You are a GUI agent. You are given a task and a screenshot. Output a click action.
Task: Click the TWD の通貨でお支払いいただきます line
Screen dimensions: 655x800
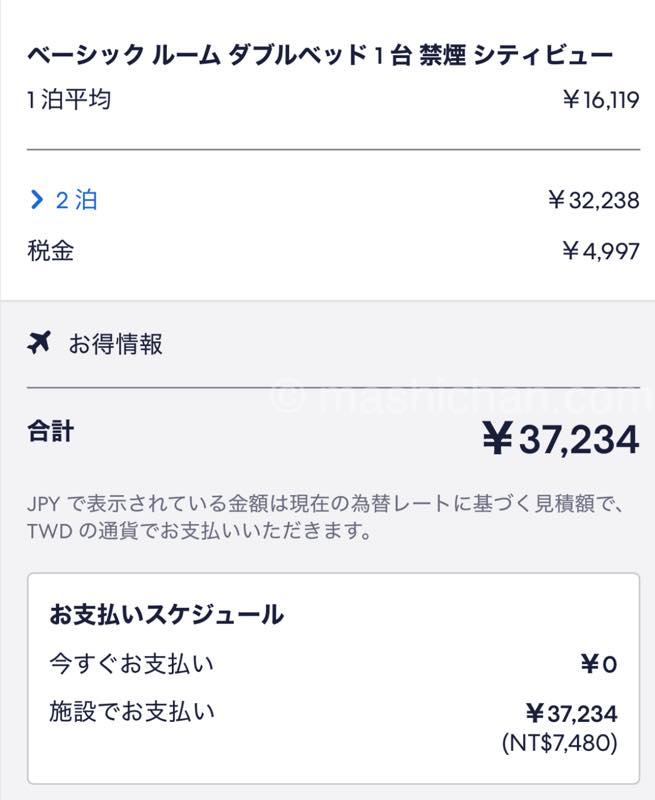coord(200,532)
